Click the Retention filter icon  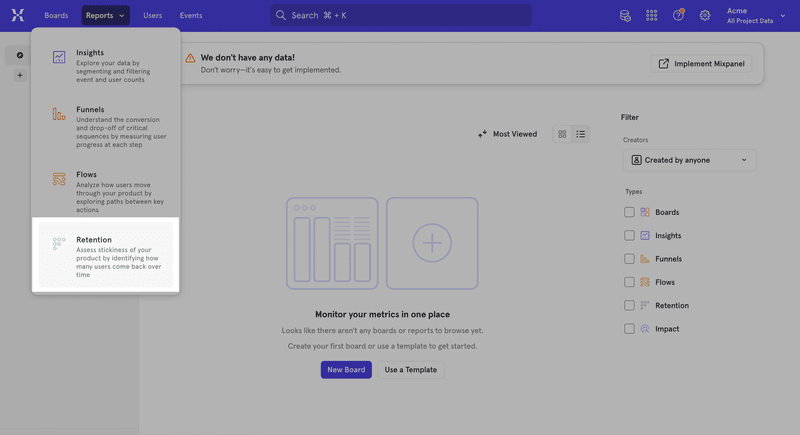pyautogui.click(x=645, y=305)
